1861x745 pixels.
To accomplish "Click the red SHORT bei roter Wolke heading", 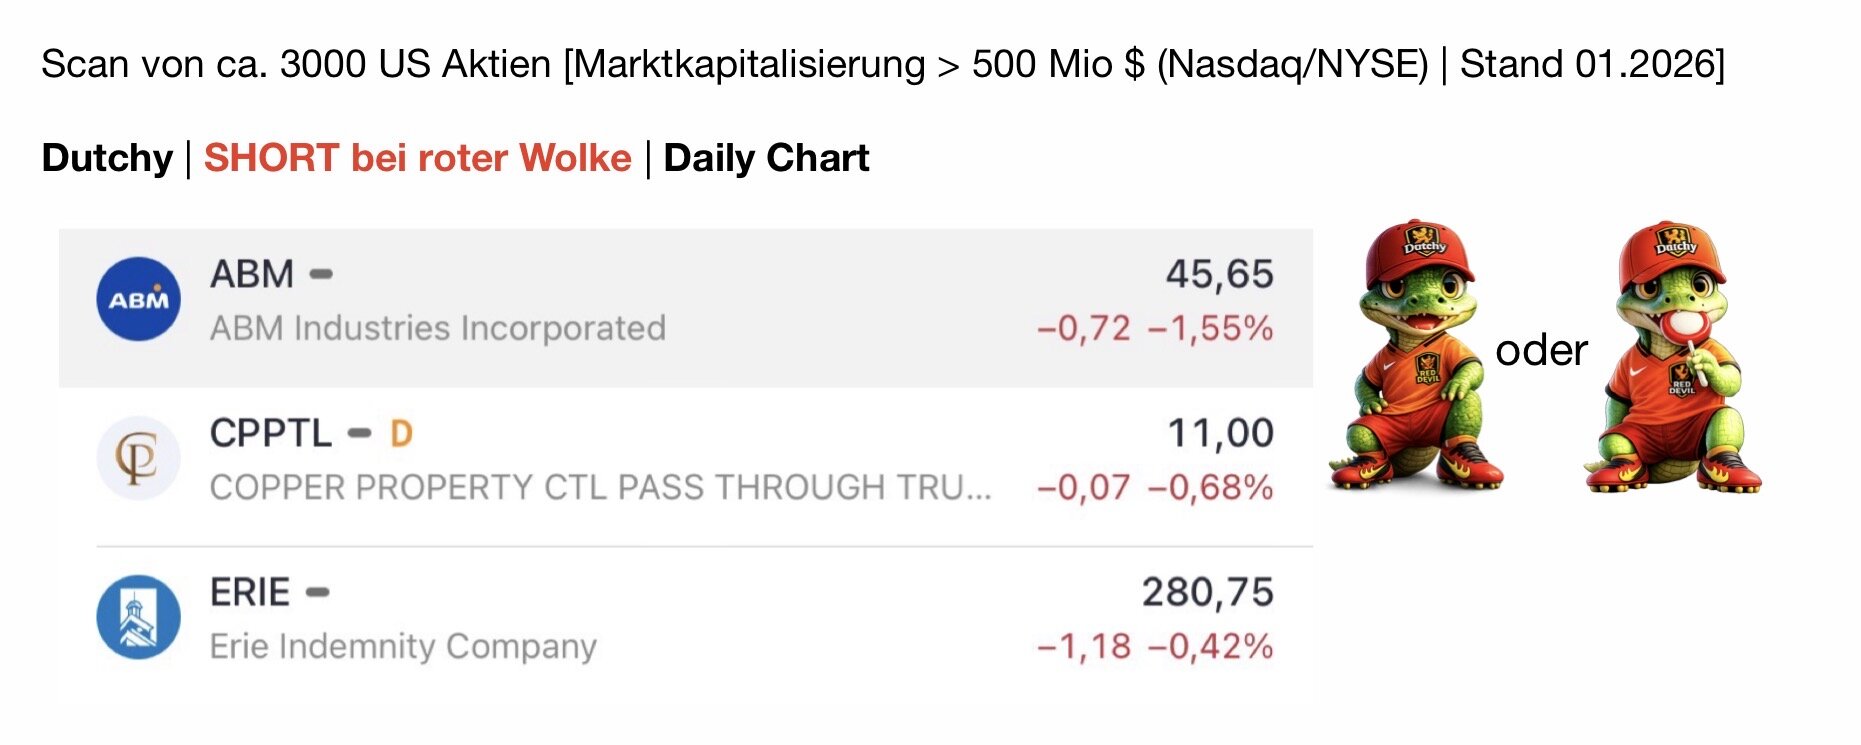I will click(x=418, y=158).
